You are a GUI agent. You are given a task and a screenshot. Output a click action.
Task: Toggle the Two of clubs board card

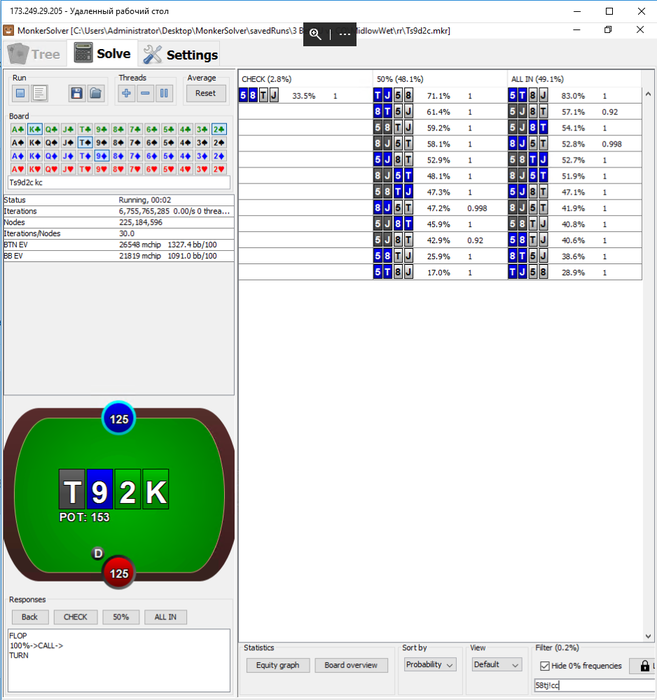point(219,129)
